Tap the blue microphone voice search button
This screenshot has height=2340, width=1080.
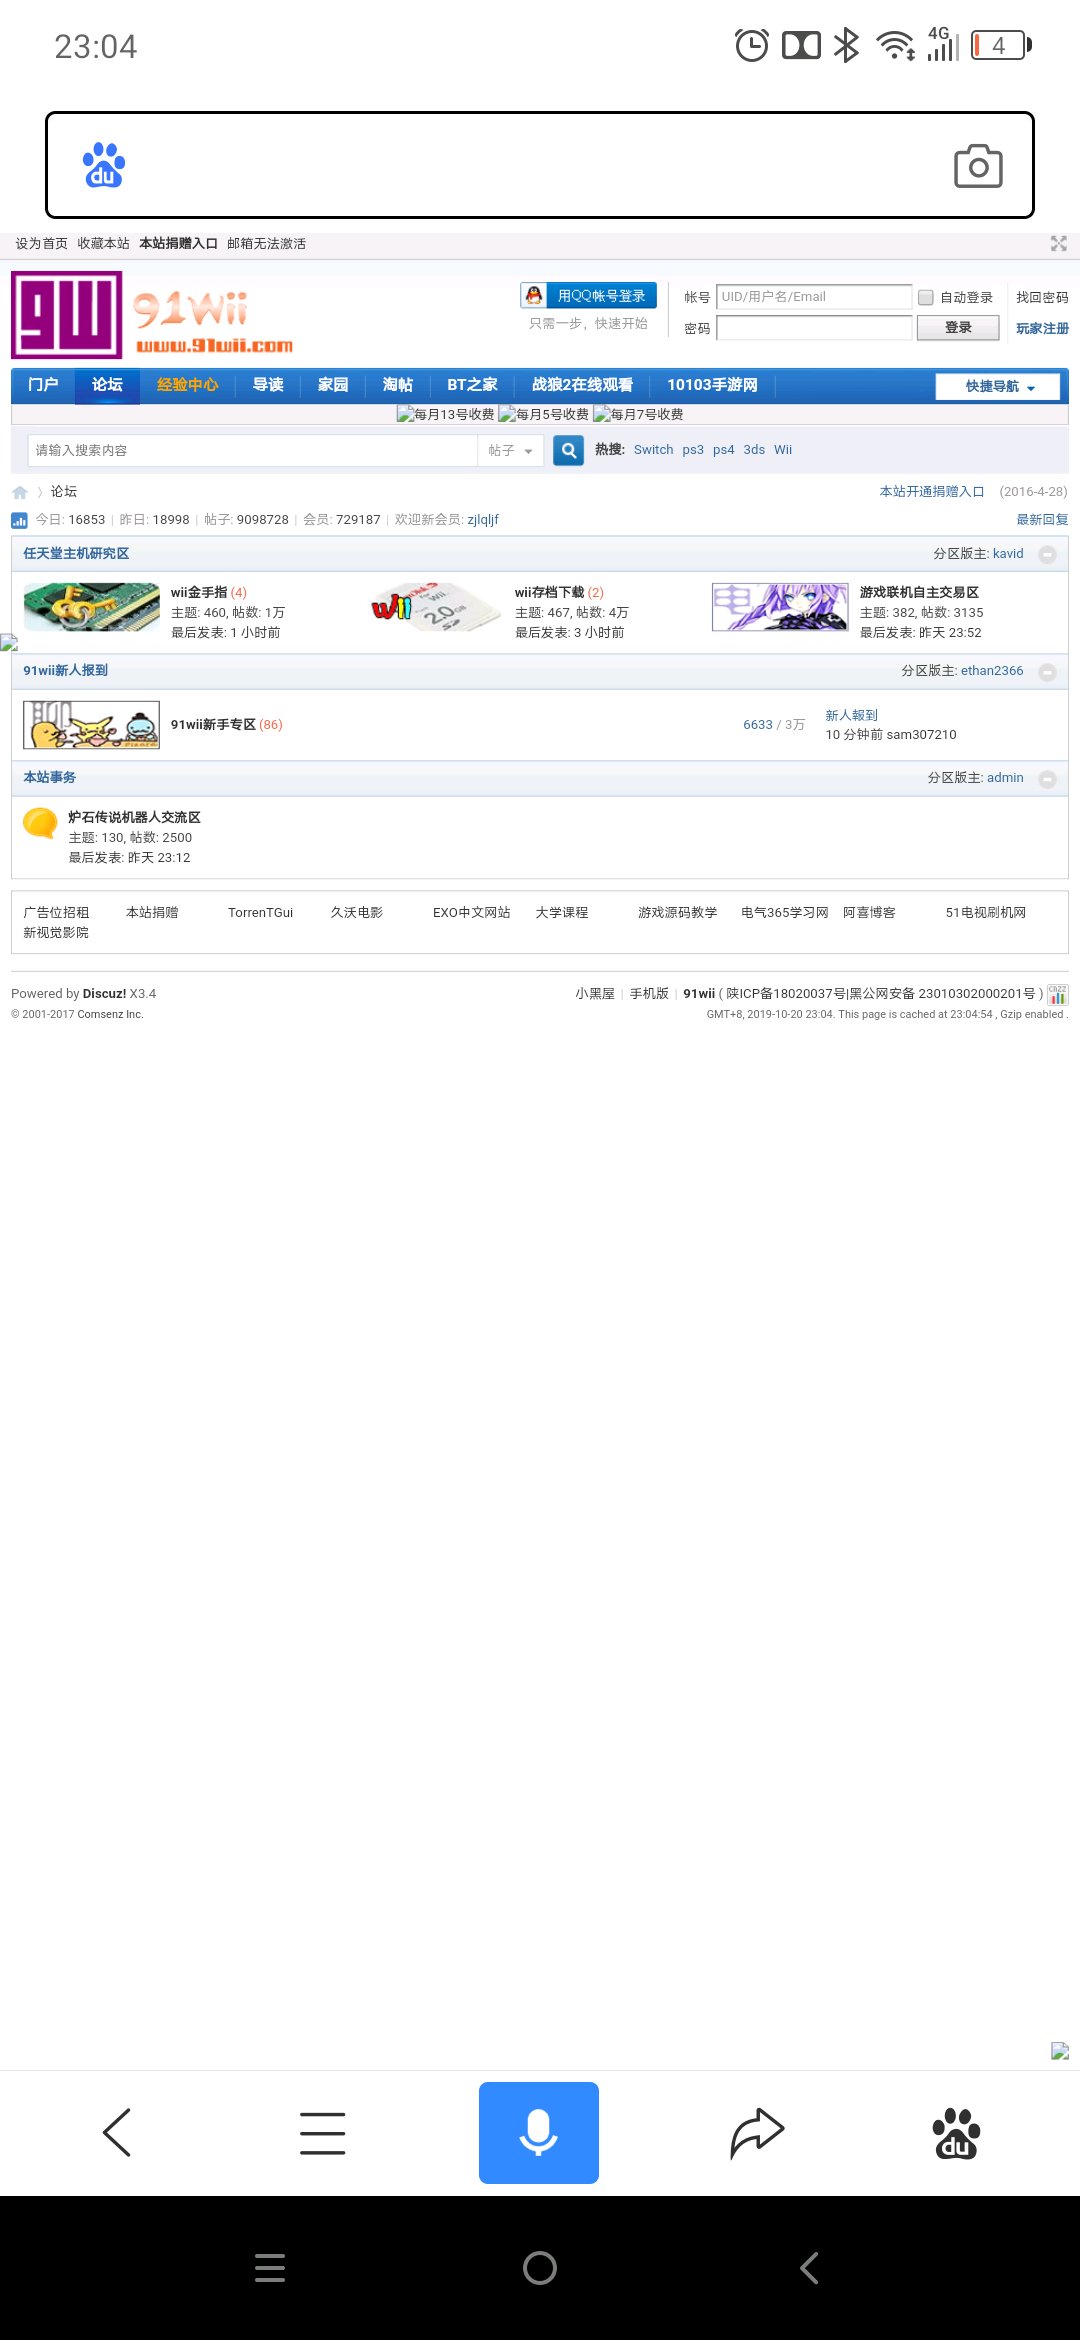click(539, 2132)
